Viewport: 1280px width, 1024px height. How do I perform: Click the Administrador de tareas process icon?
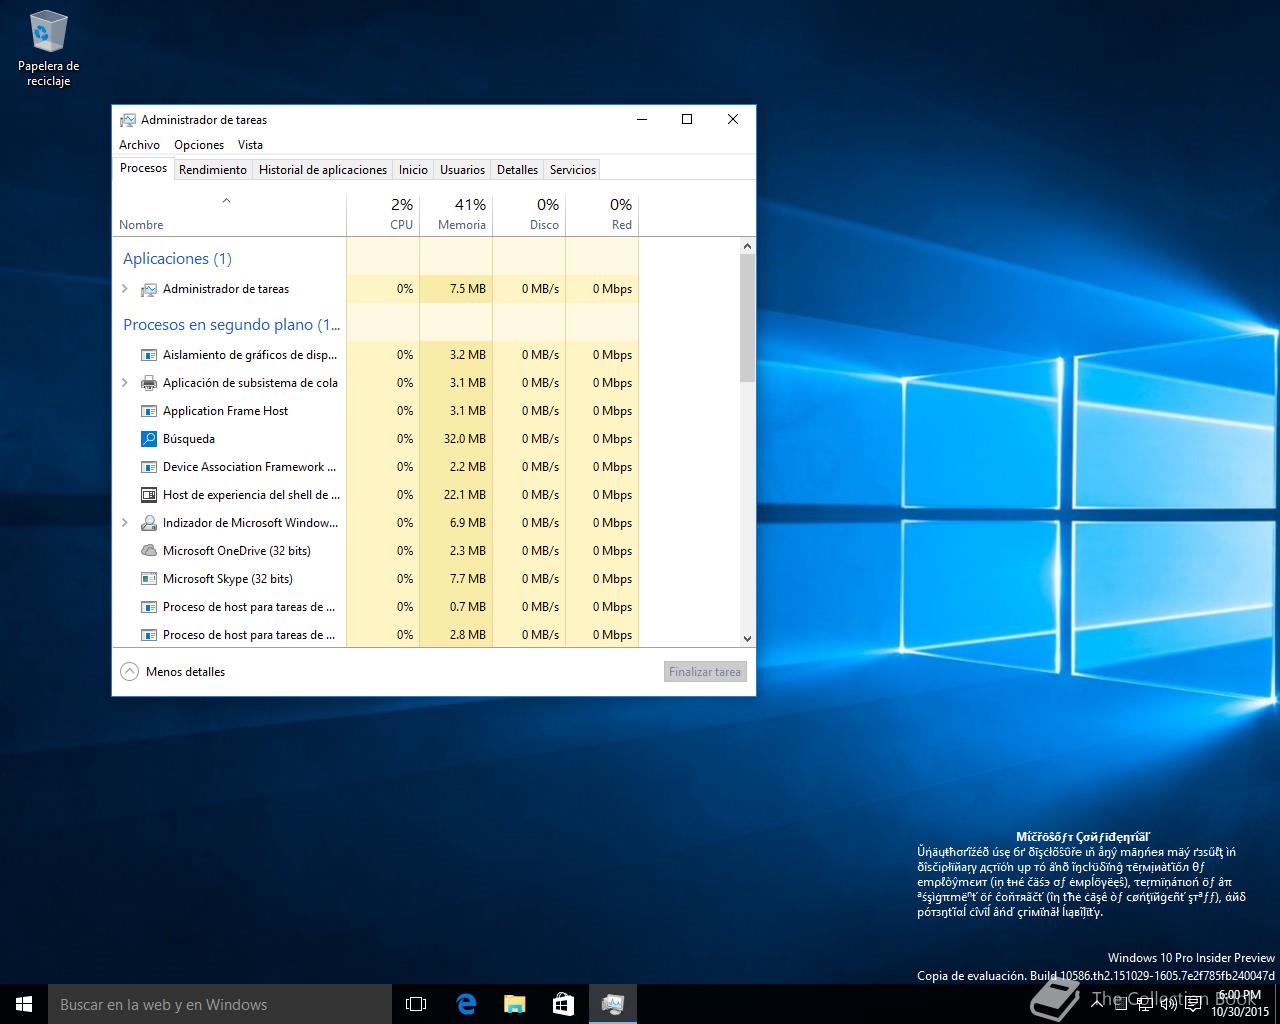pyautogui.click(x=149, y=289)
